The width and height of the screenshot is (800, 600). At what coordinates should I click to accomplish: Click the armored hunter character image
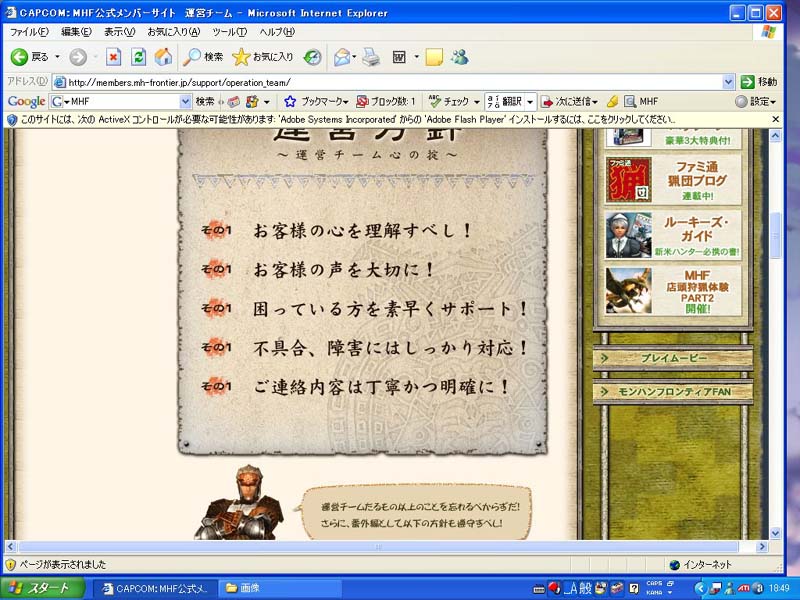[x=239, y=503]
